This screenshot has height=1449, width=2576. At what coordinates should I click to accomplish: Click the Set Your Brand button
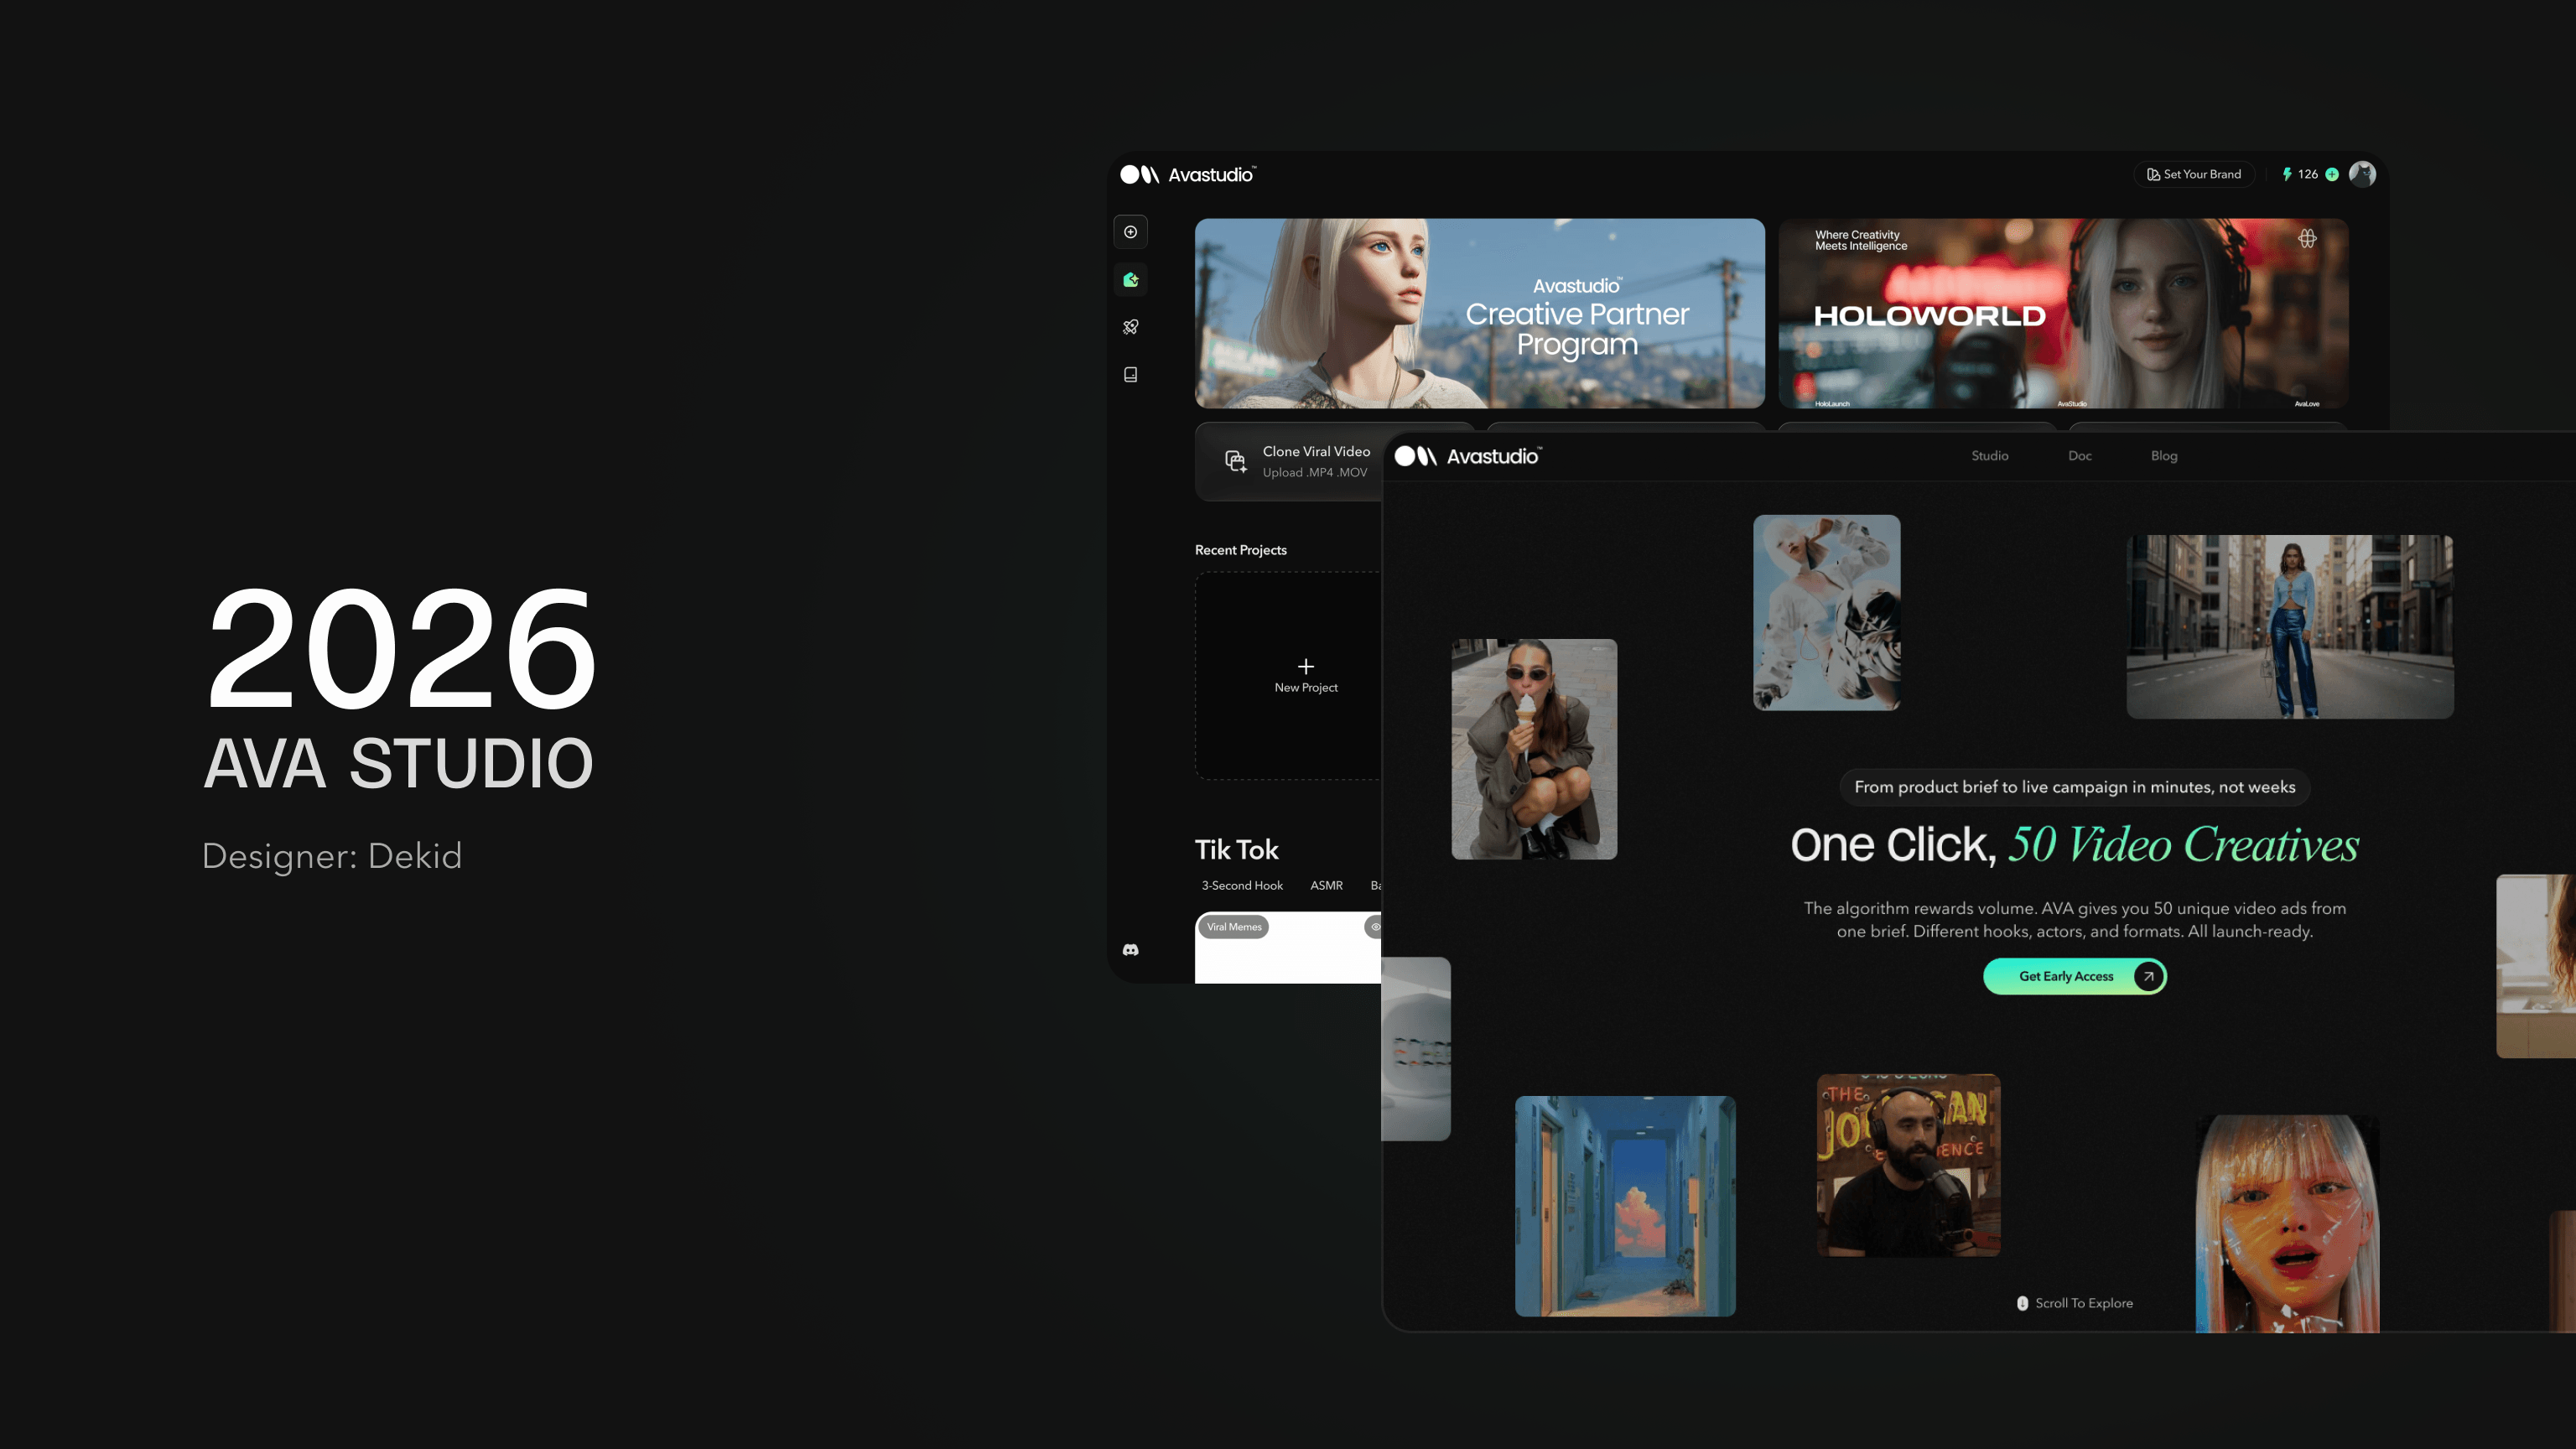click(2194, 174)
